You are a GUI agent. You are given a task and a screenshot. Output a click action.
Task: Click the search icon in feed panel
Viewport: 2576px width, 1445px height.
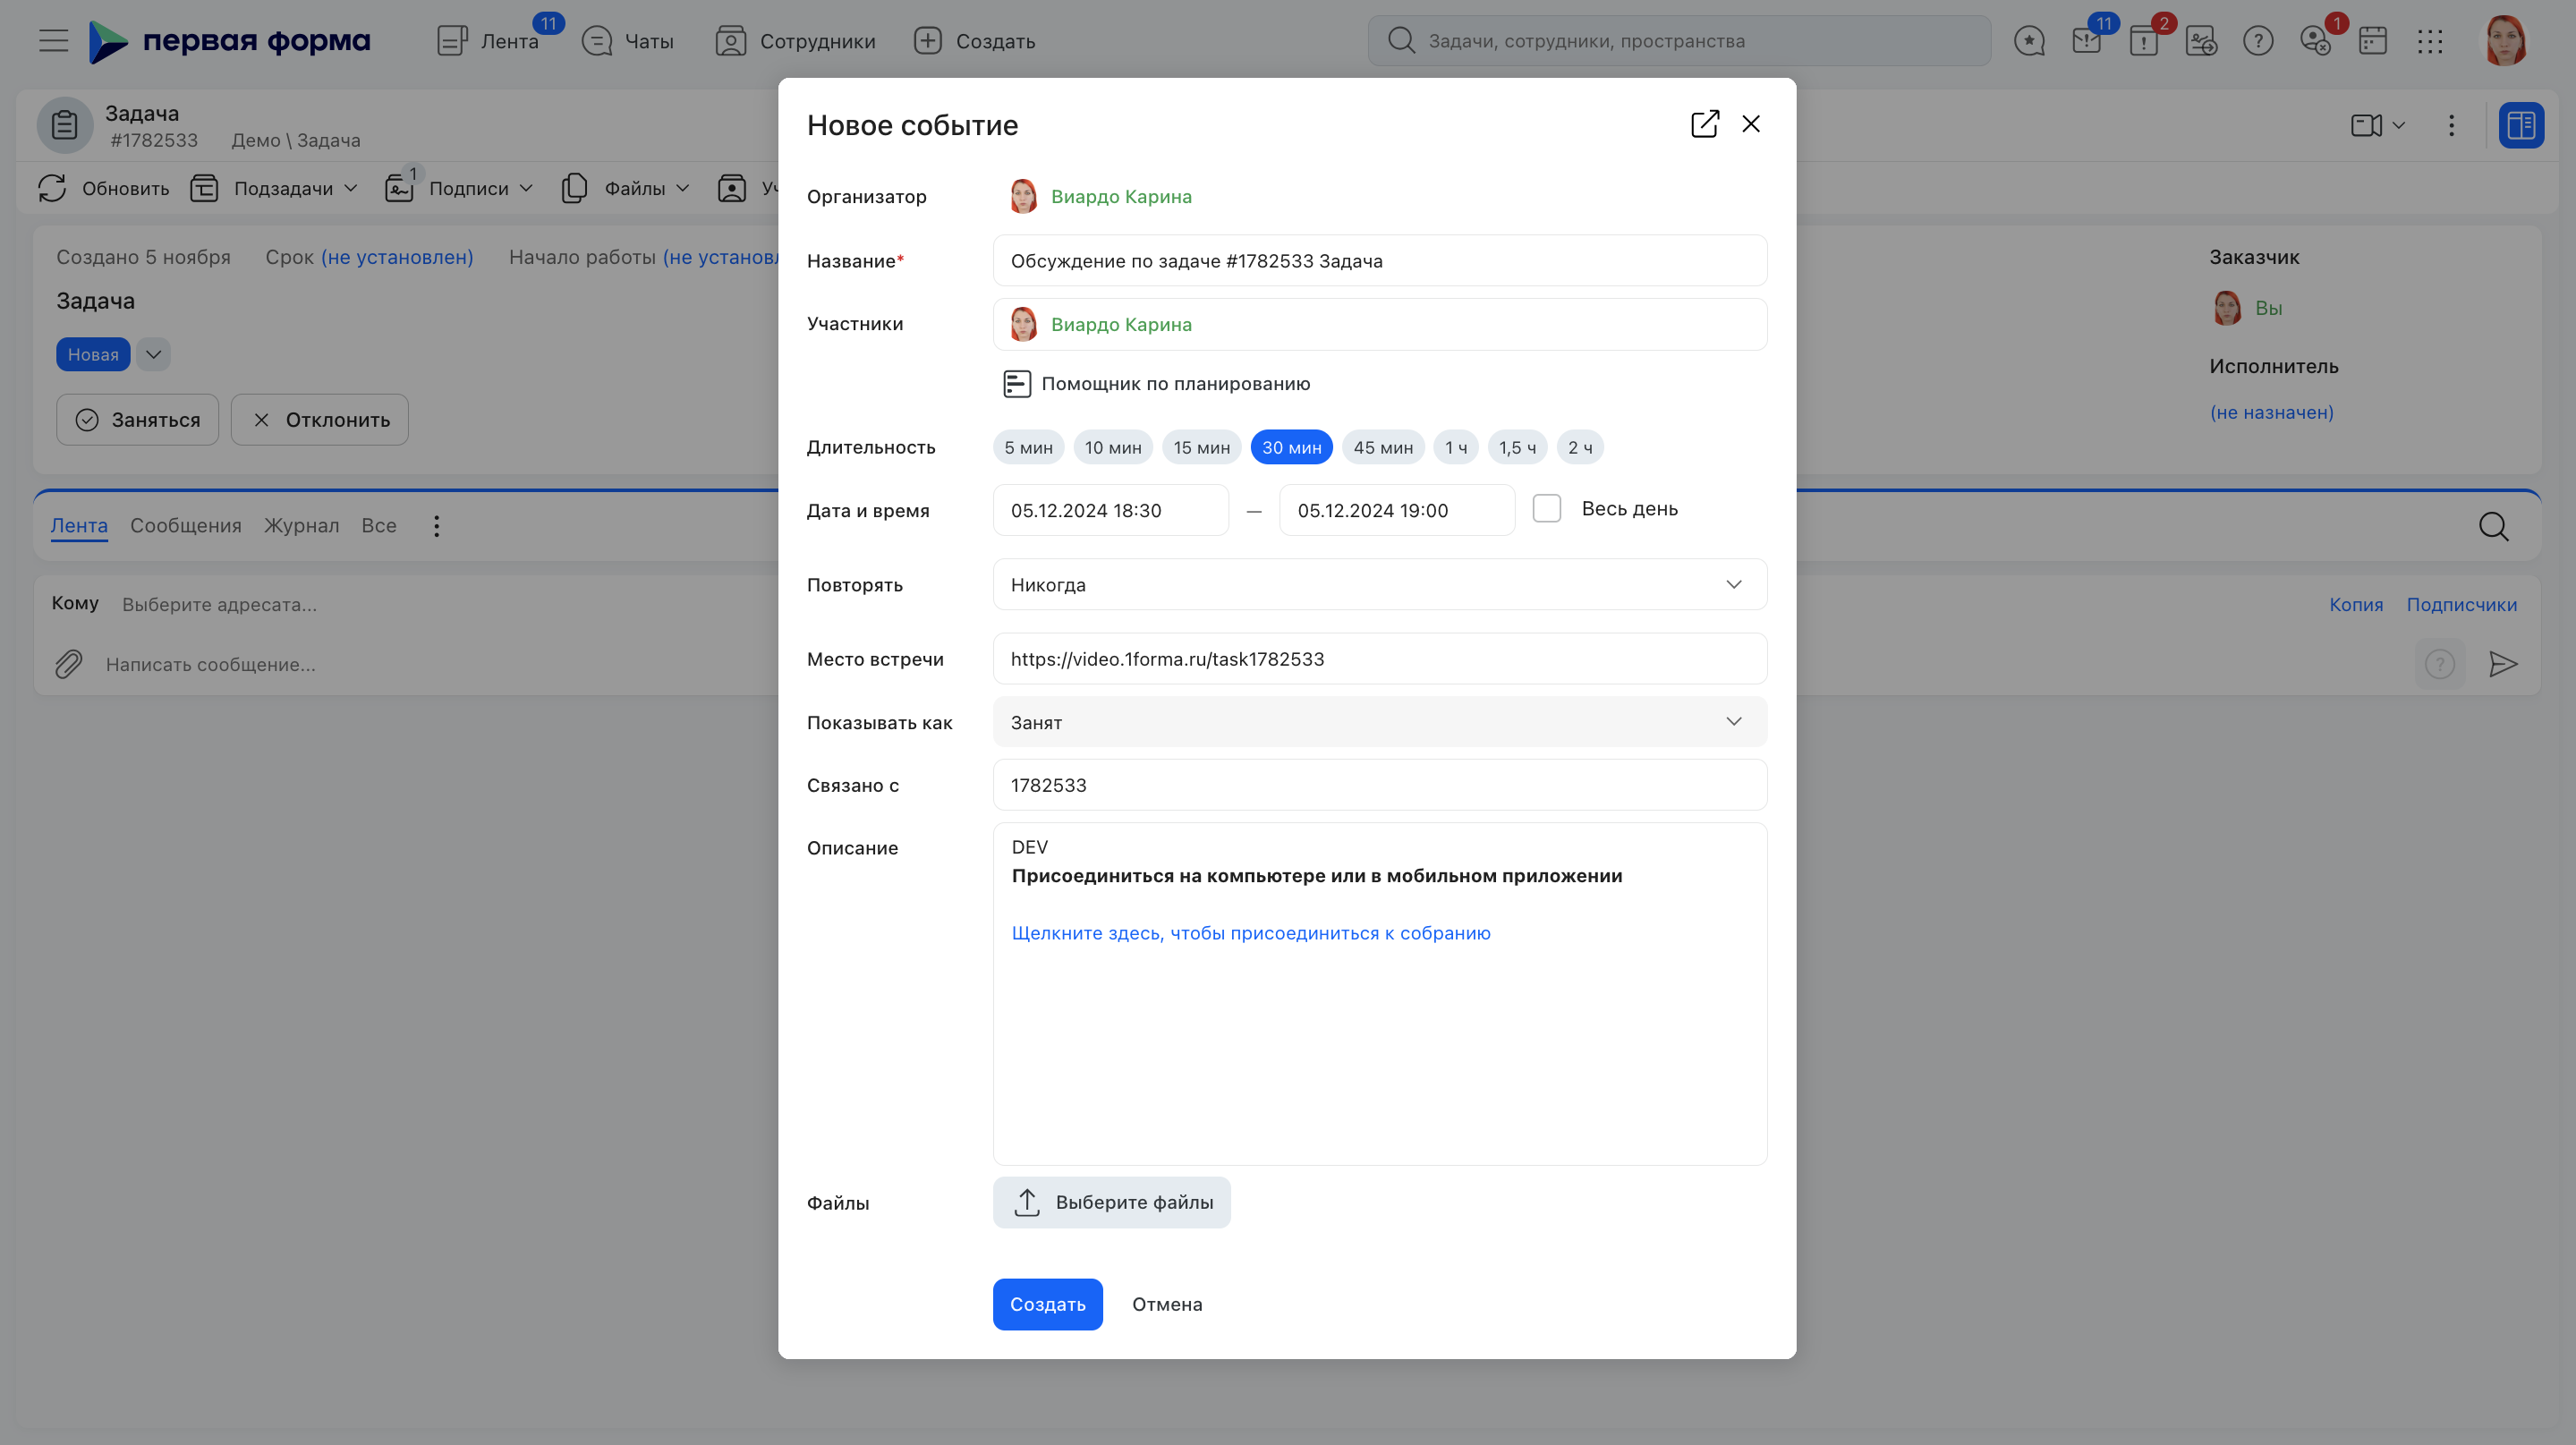[2493, 526]
